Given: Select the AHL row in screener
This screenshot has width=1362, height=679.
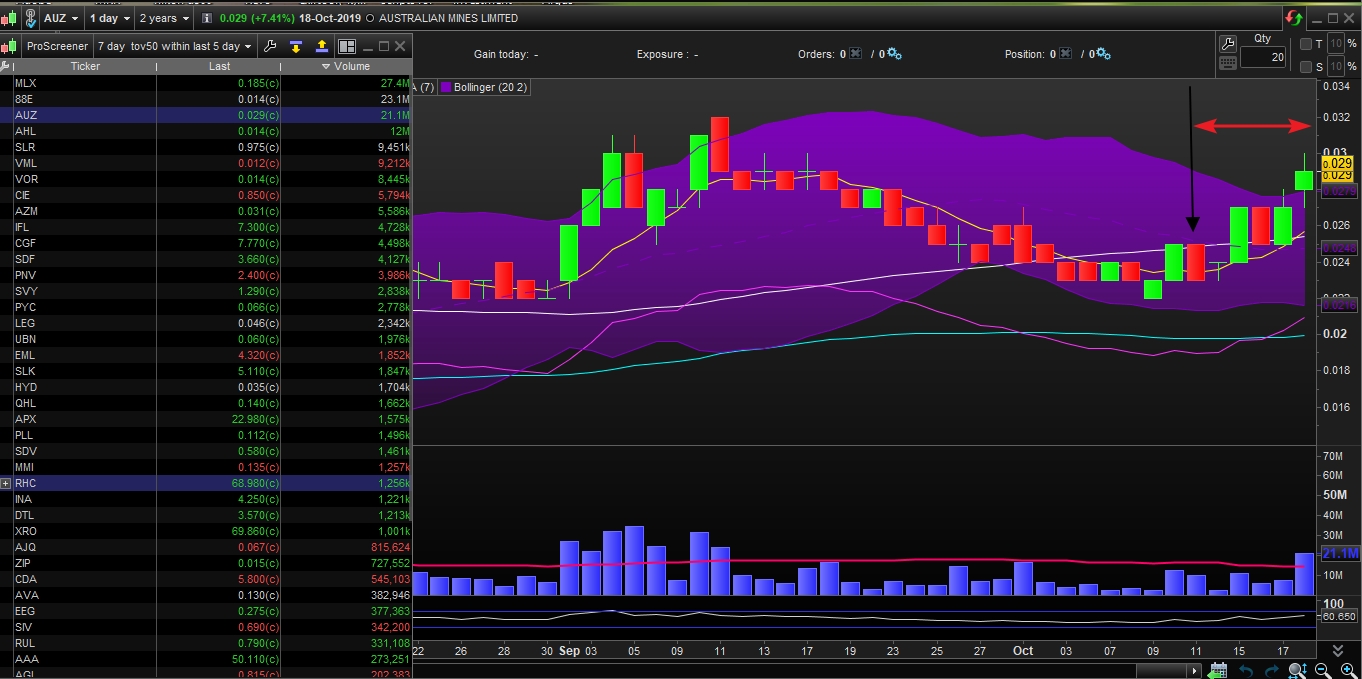Looking at the screenshot, I should click(206, 131).
